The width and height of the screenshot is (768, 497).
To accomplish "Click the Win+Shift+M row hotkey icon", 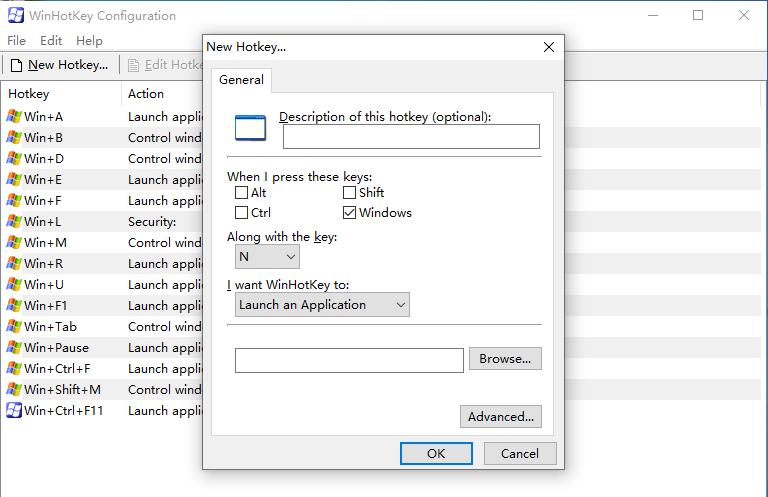I will click(14, 390).
